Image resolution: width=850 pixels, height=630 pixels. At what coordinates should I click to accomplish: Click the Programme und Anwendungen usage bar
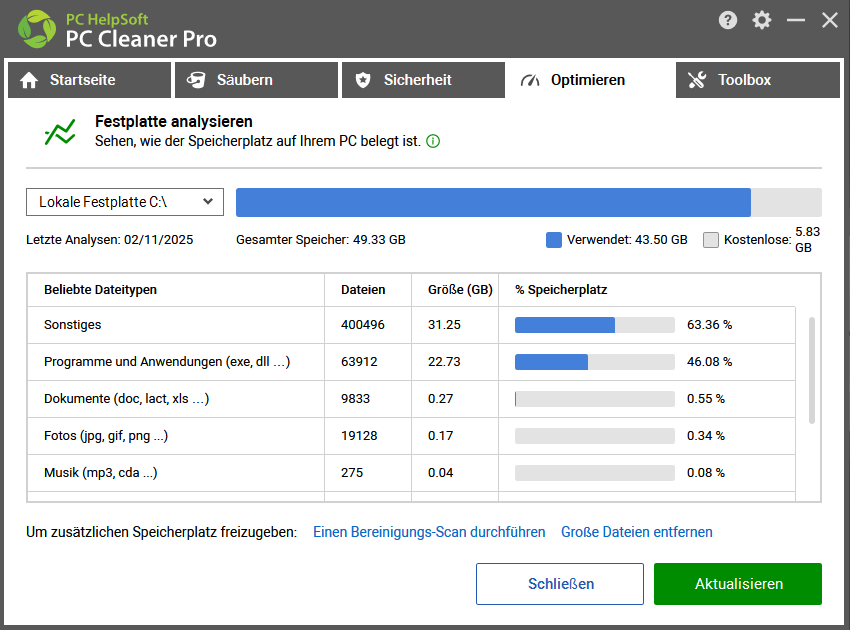pos(595,362)
